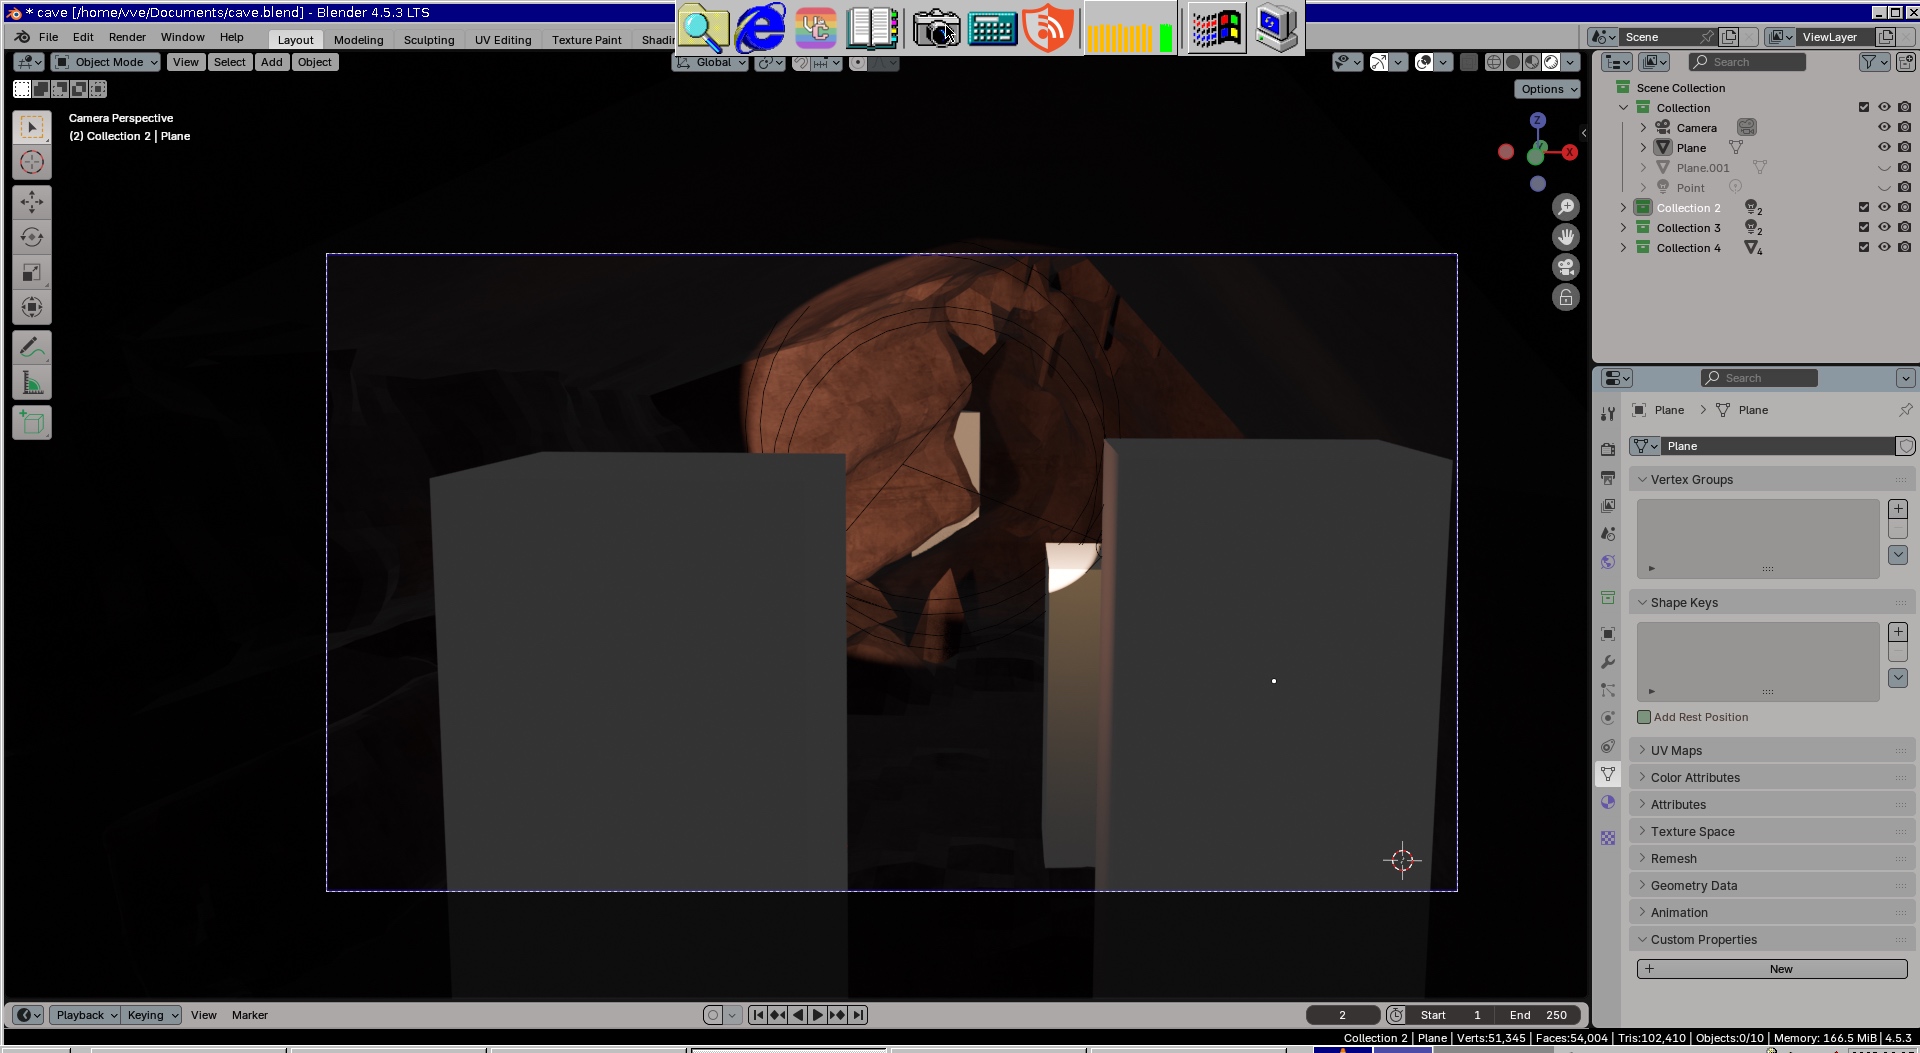Click New custom property button
This screenshot has width=1920, height=1053.
click(1771, 969)
